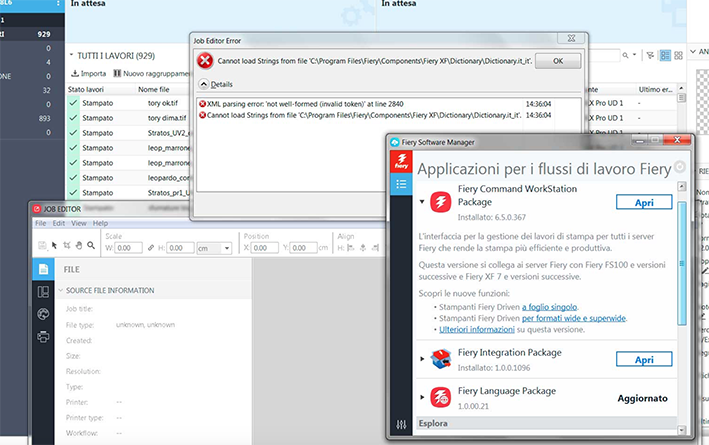Click the Fiery Language Package icon
The width and height of the screenshot is (709, 445).
click(440, 398)
